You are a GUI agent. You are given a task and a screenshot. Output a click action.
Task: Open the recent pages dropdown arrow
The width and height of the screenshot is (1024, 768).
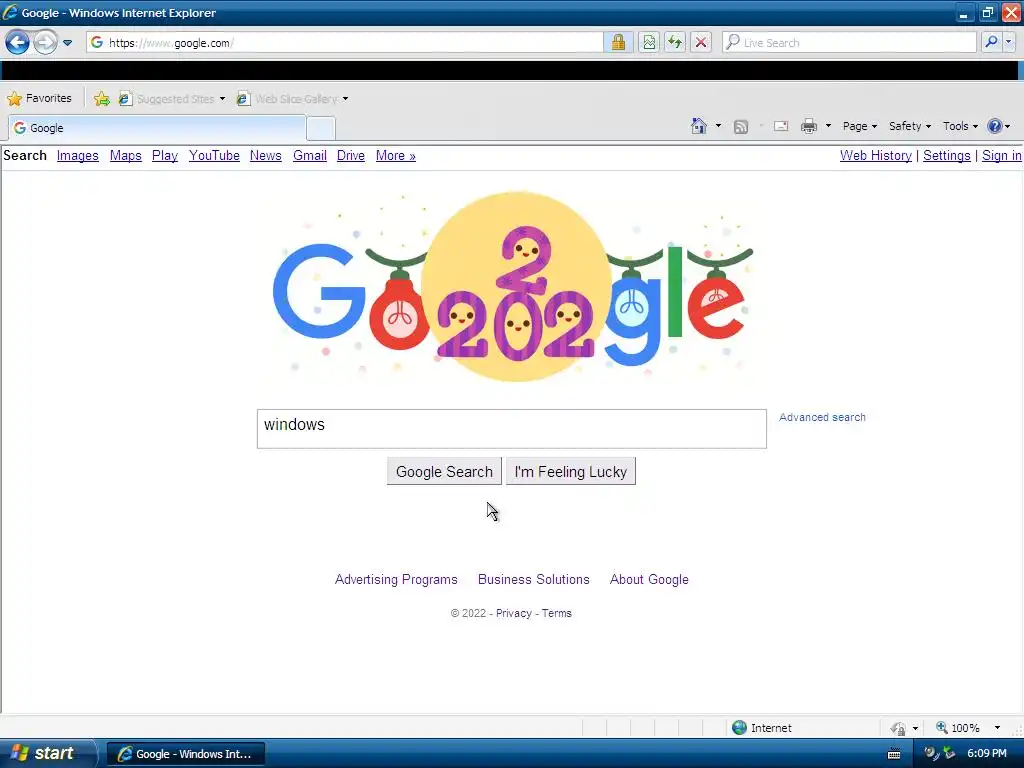pyautogui.click(x=67, y=43)
